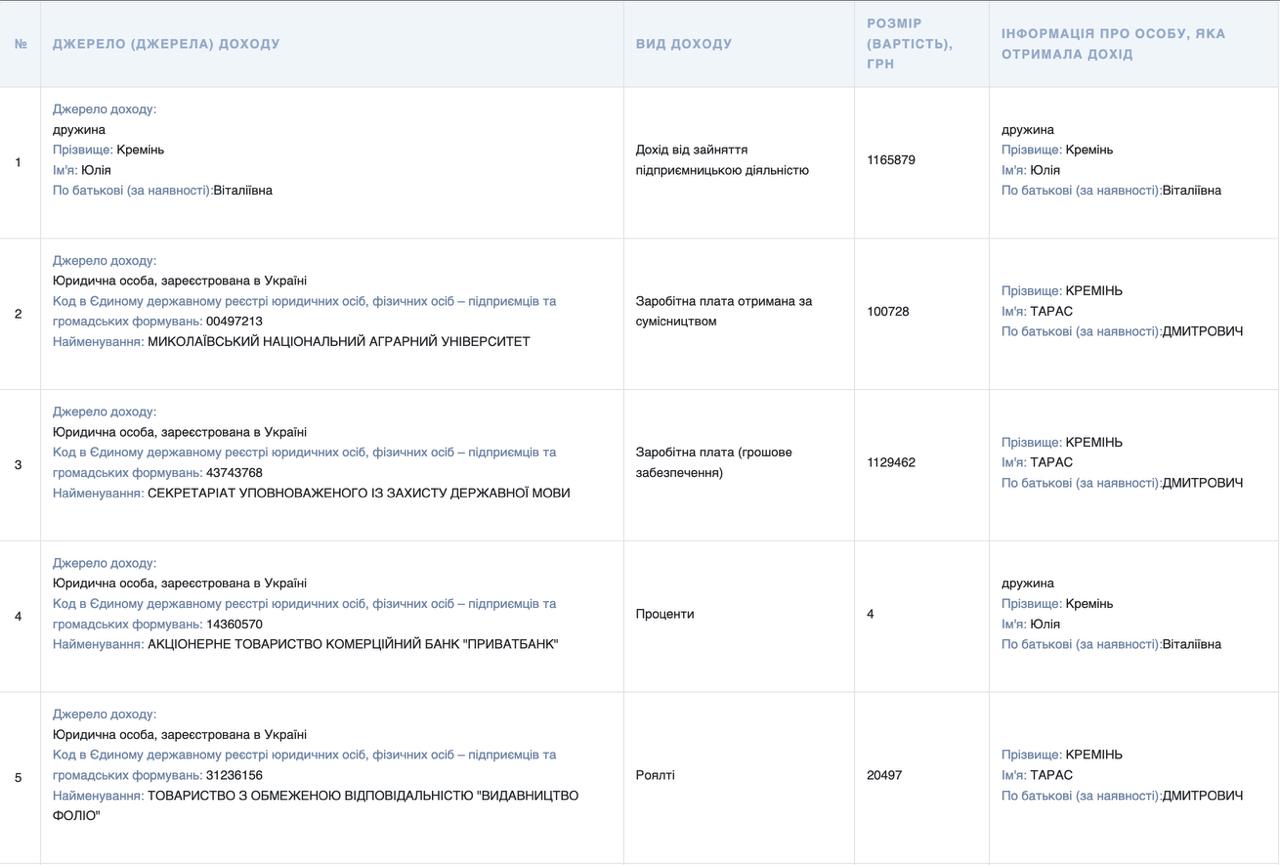Viewport: 1280px width, 865px height.
Task: Click the "Роялті" income type cell
Action: tap(655, 775)
